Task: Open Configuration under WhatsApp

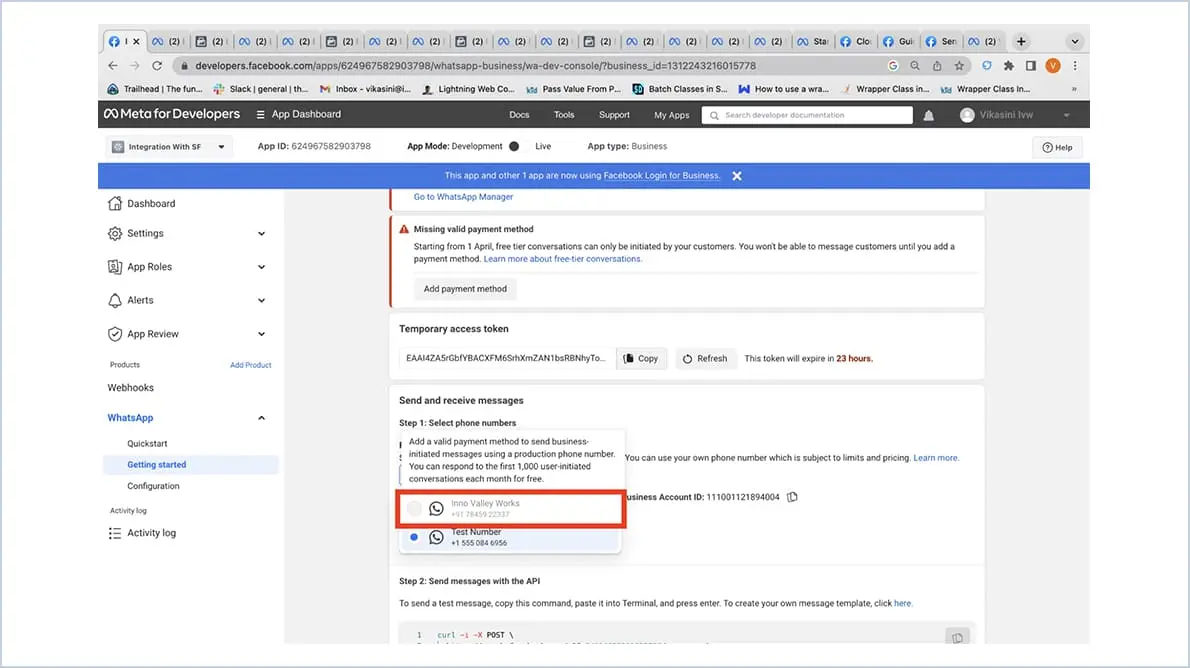Action: (153, 487)
